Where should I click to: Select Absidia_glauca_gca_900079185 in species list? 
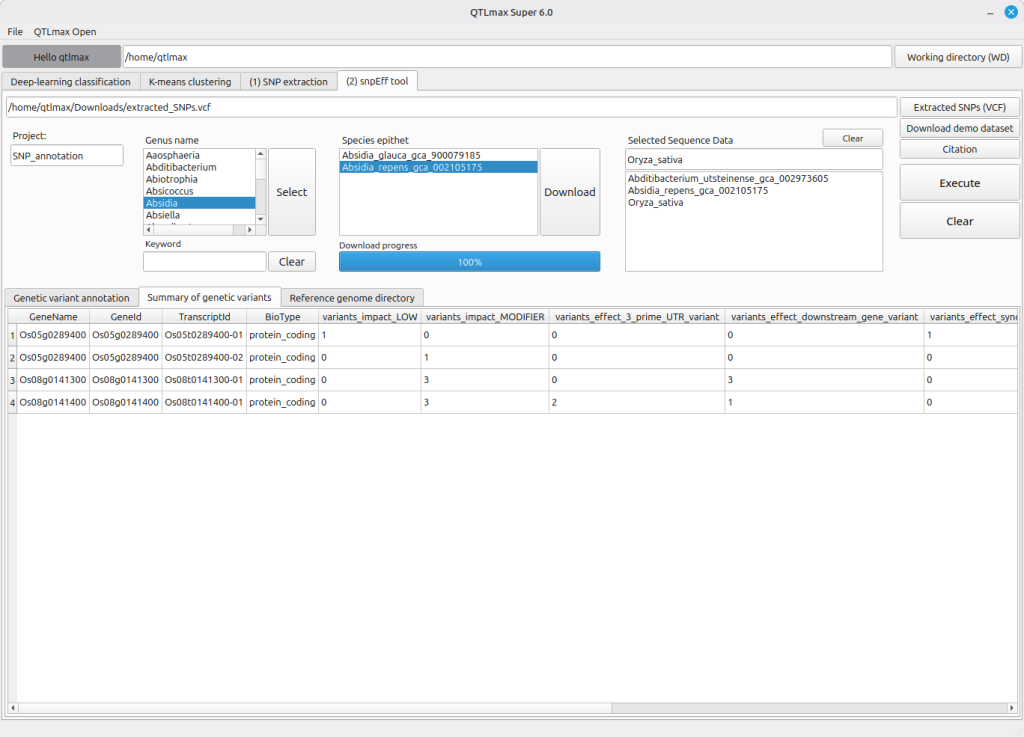[411, 156]
